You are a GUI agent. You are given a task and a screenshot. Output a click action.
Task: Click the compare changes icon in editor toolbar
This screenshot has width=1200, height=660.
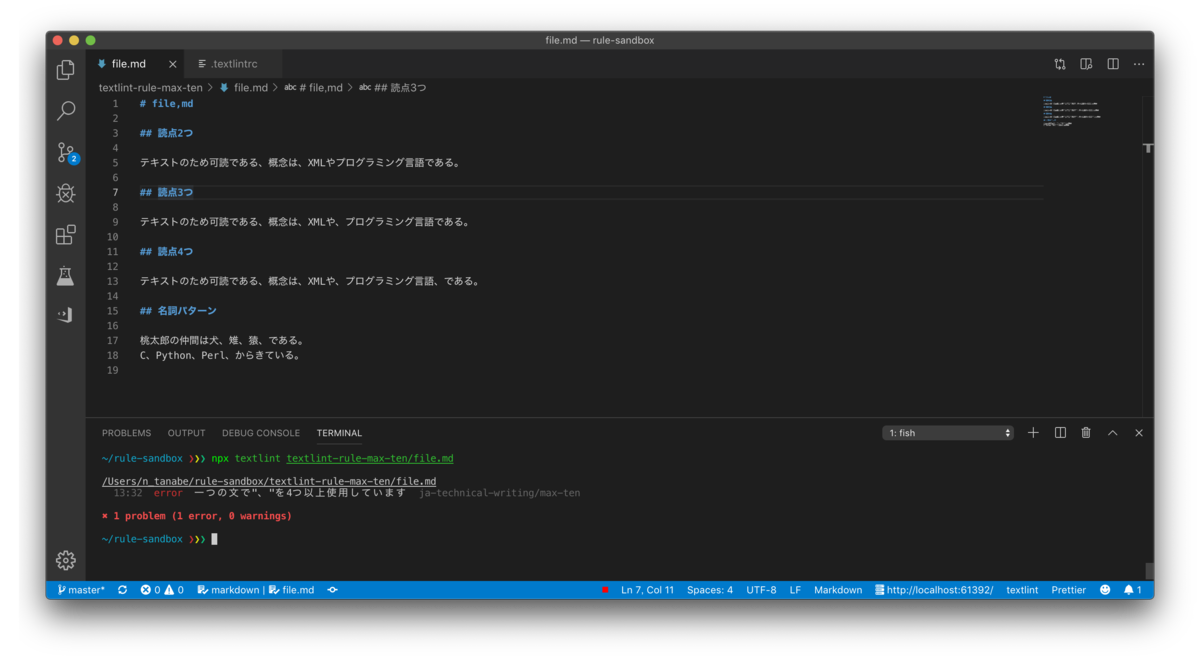[x=1060, y=64]
